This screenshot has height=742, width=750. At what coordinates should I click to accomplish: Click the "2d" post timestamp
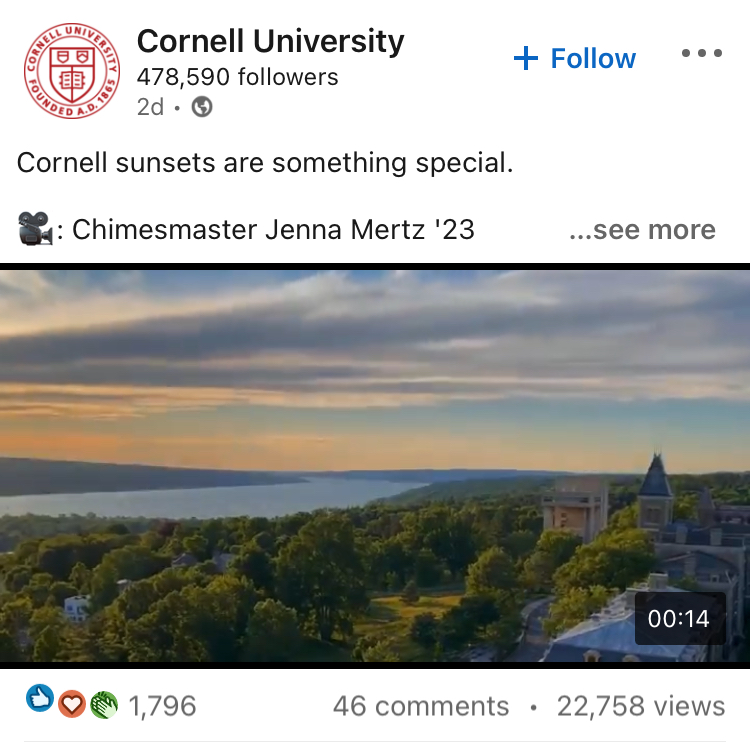(150, 107)
